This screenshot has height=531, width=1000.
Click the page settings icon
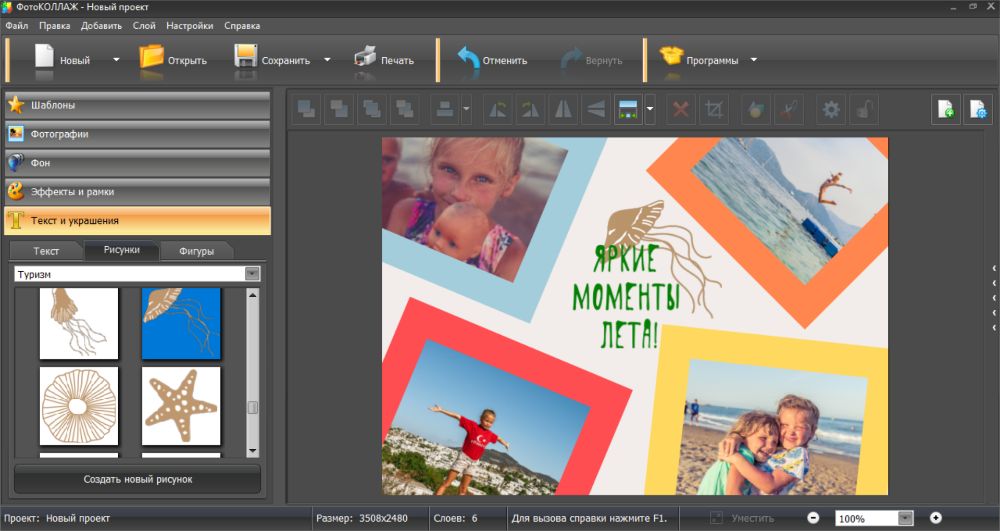point(977,110)
